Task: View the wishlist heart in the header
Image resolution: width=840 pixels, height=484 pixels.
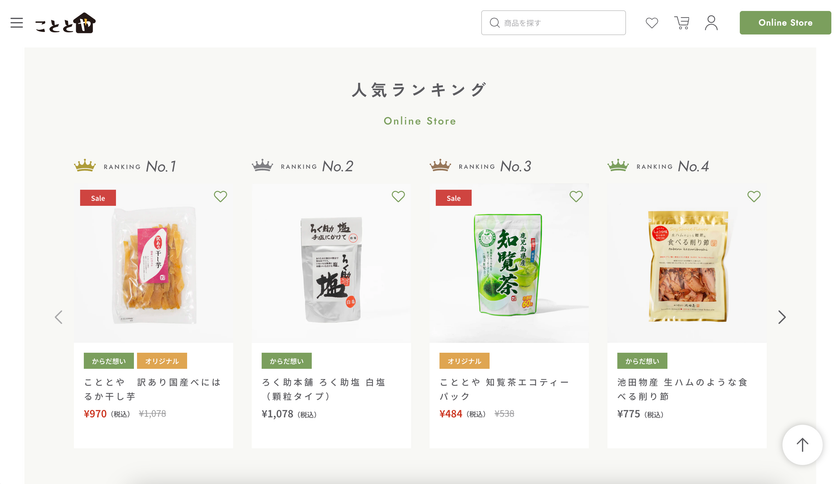Action: [x=651, y=23]
